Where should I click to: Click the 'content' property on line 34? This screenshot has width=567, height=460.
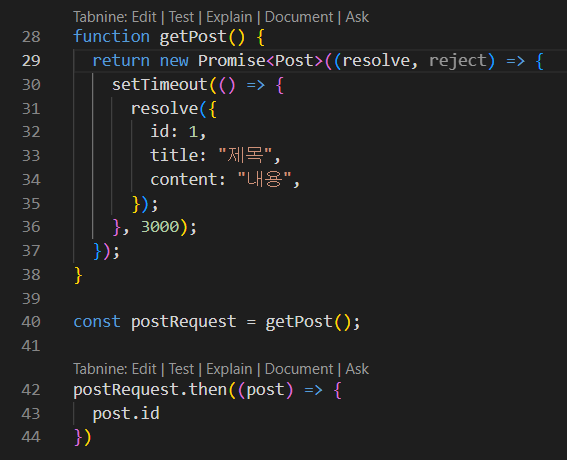(x=183, y=180)
